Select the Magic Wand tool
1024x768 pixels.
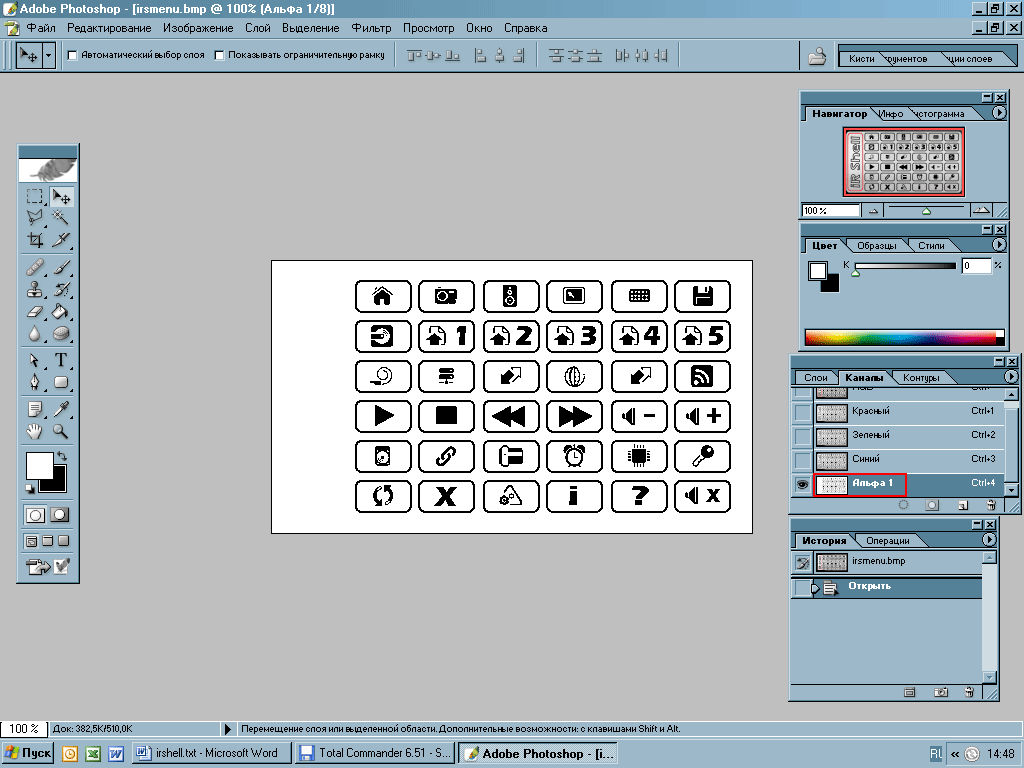pos(61,217)
